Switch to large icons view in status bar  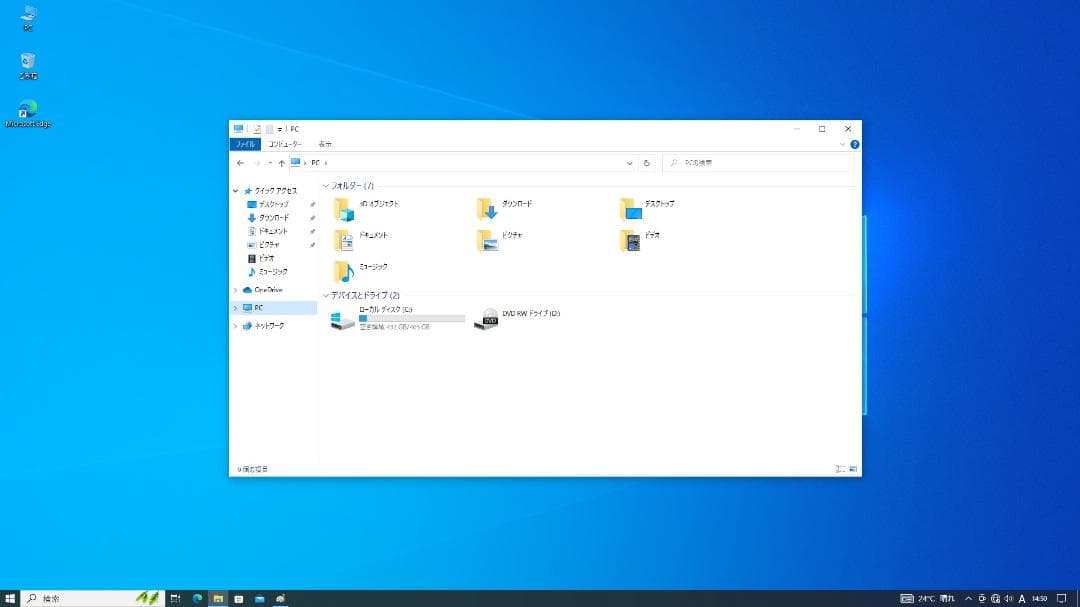pos(851,467)
